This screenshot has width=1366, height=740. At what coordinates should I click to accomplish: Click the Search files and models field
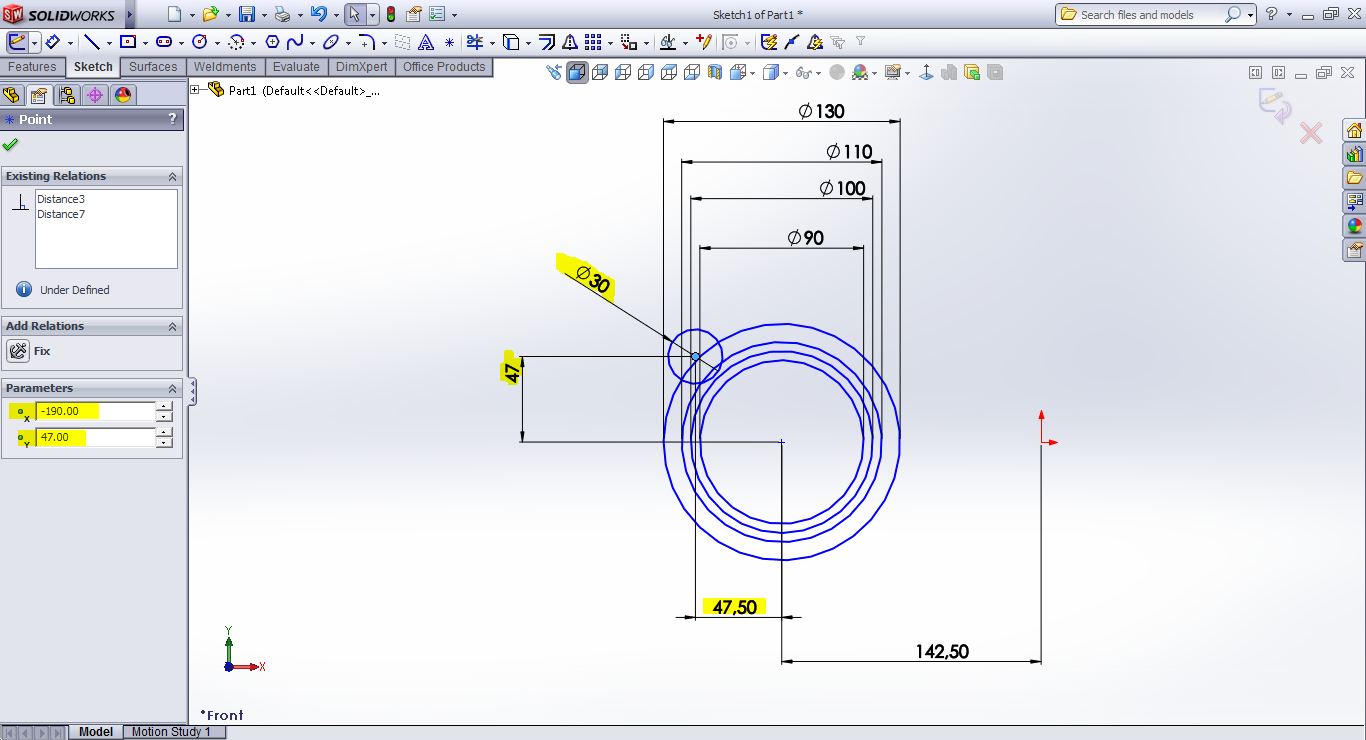tap(1150, 15)
